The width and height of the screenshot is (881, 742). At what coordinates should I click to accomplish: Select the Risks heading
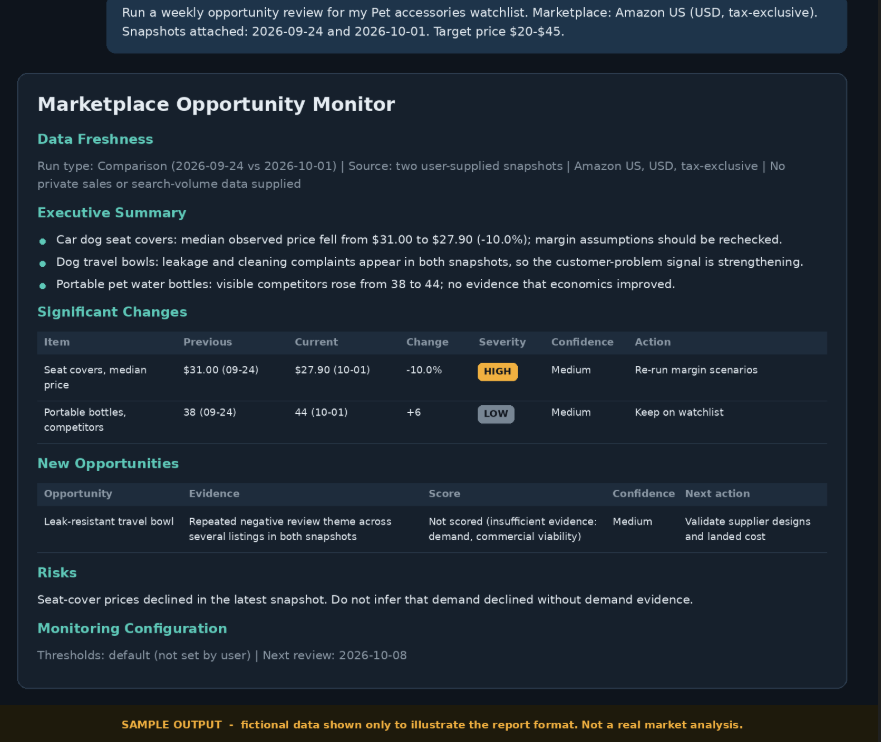click(x=57, y=573)
